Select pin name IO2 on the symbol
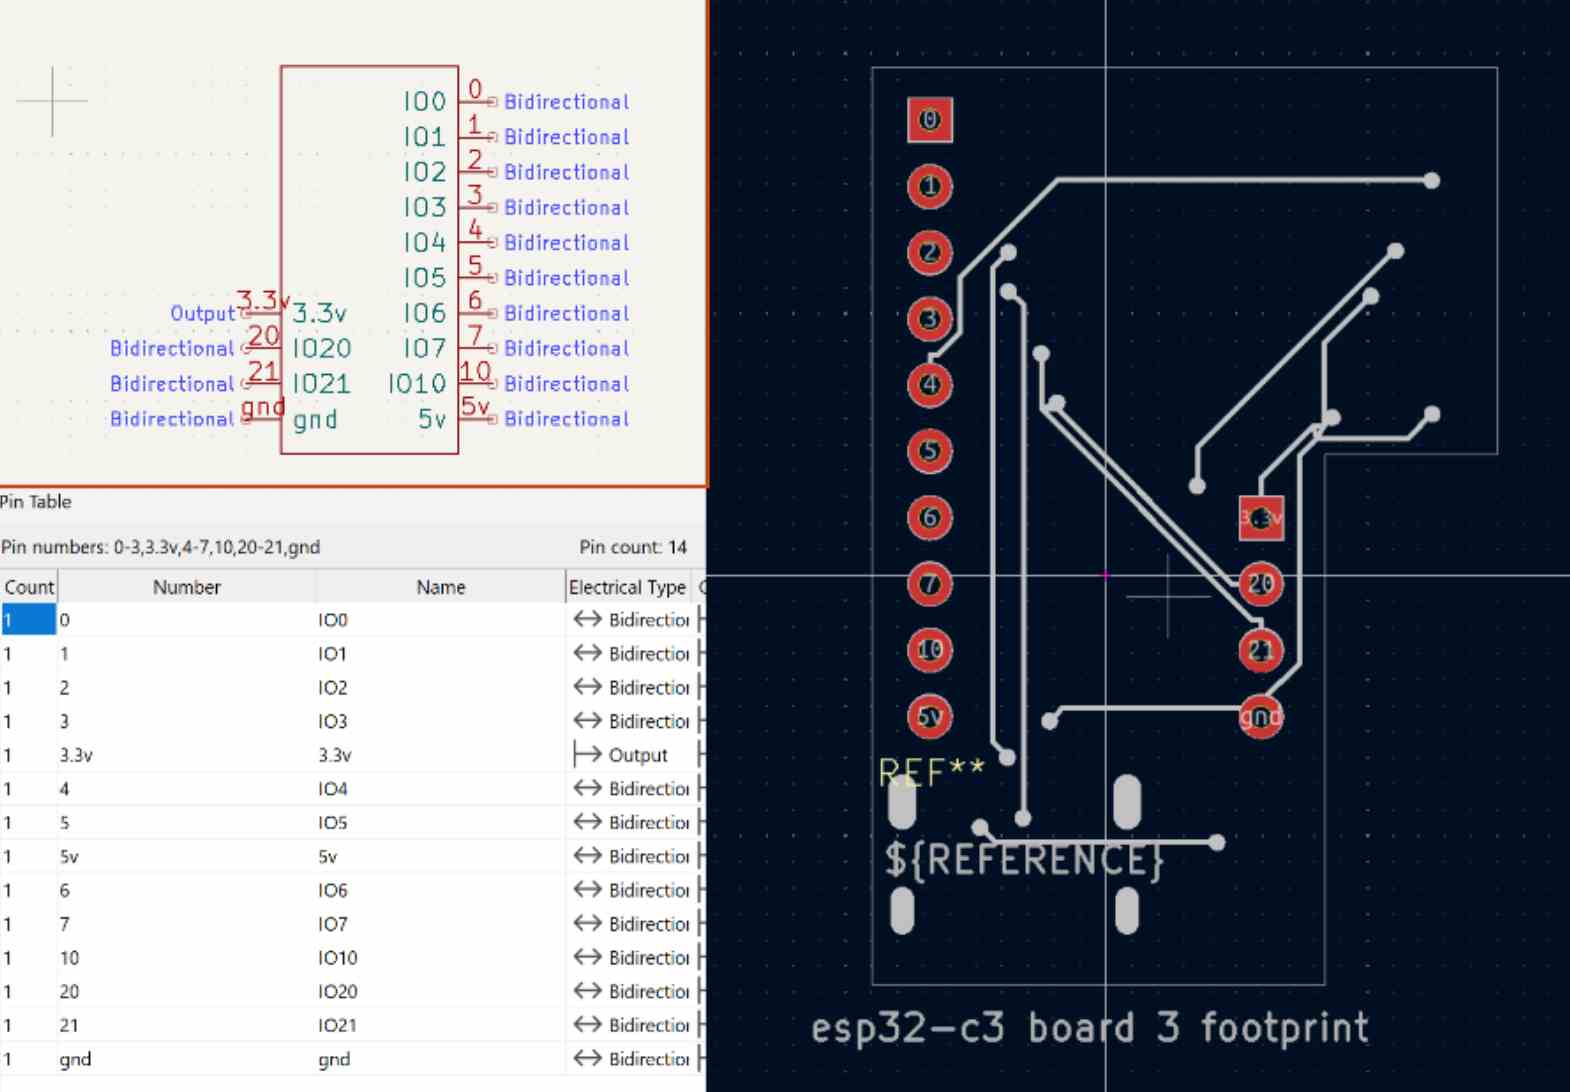 click(424, 172)
